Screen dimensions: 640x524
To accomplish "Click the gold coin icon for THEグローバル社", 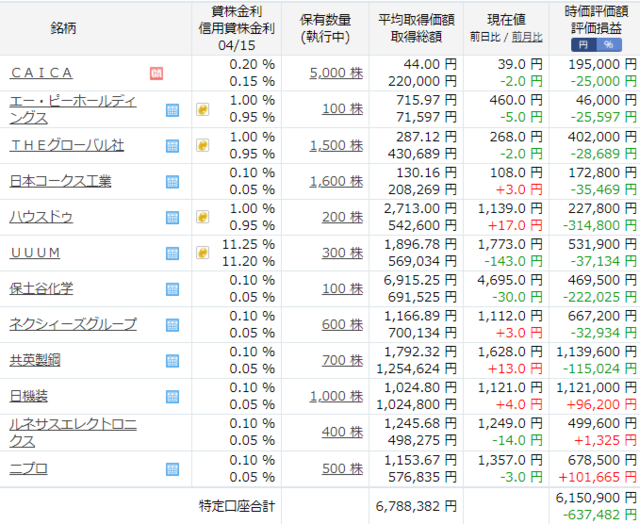I will pos(203,145).
